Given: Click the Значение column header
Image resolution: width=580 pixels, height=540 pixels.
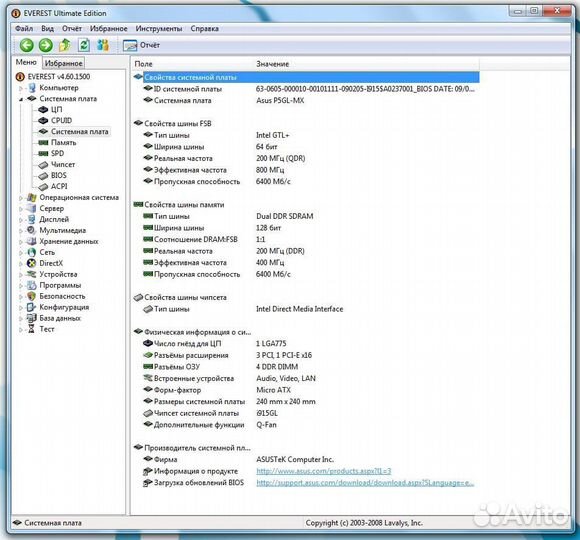Looking at the screenshot, I should 273,64.
